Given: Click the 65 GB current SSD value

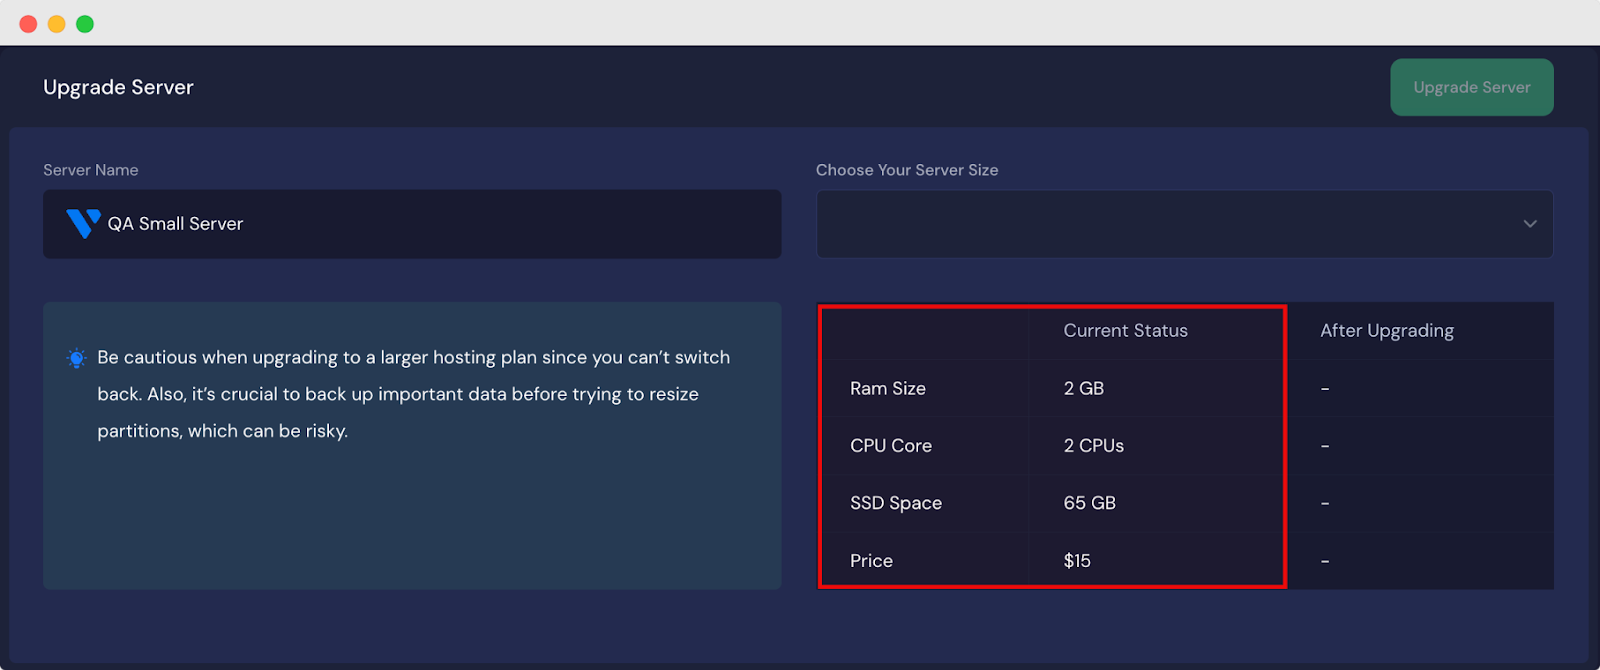Looking at the screenshot, I should pyautogui.click(x=1089, y=503).
